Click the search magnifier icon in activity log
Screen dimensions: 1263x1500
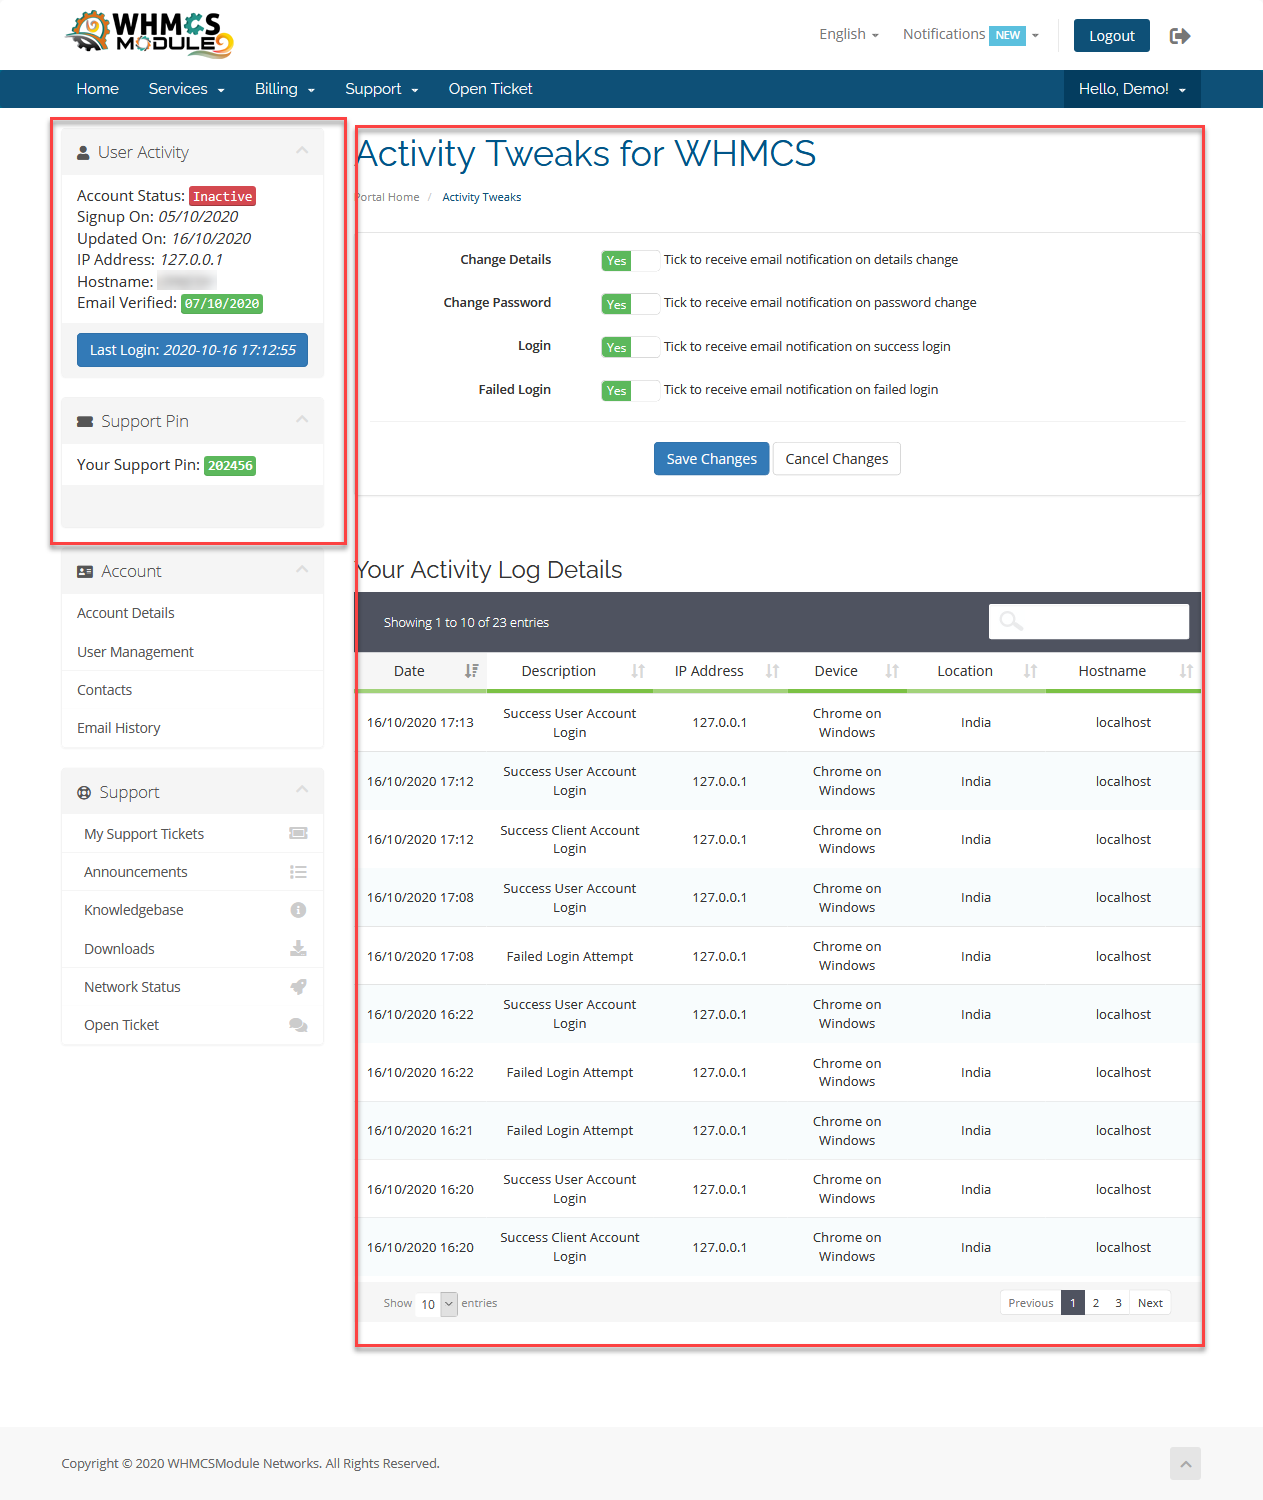[x=1011, y=621]
